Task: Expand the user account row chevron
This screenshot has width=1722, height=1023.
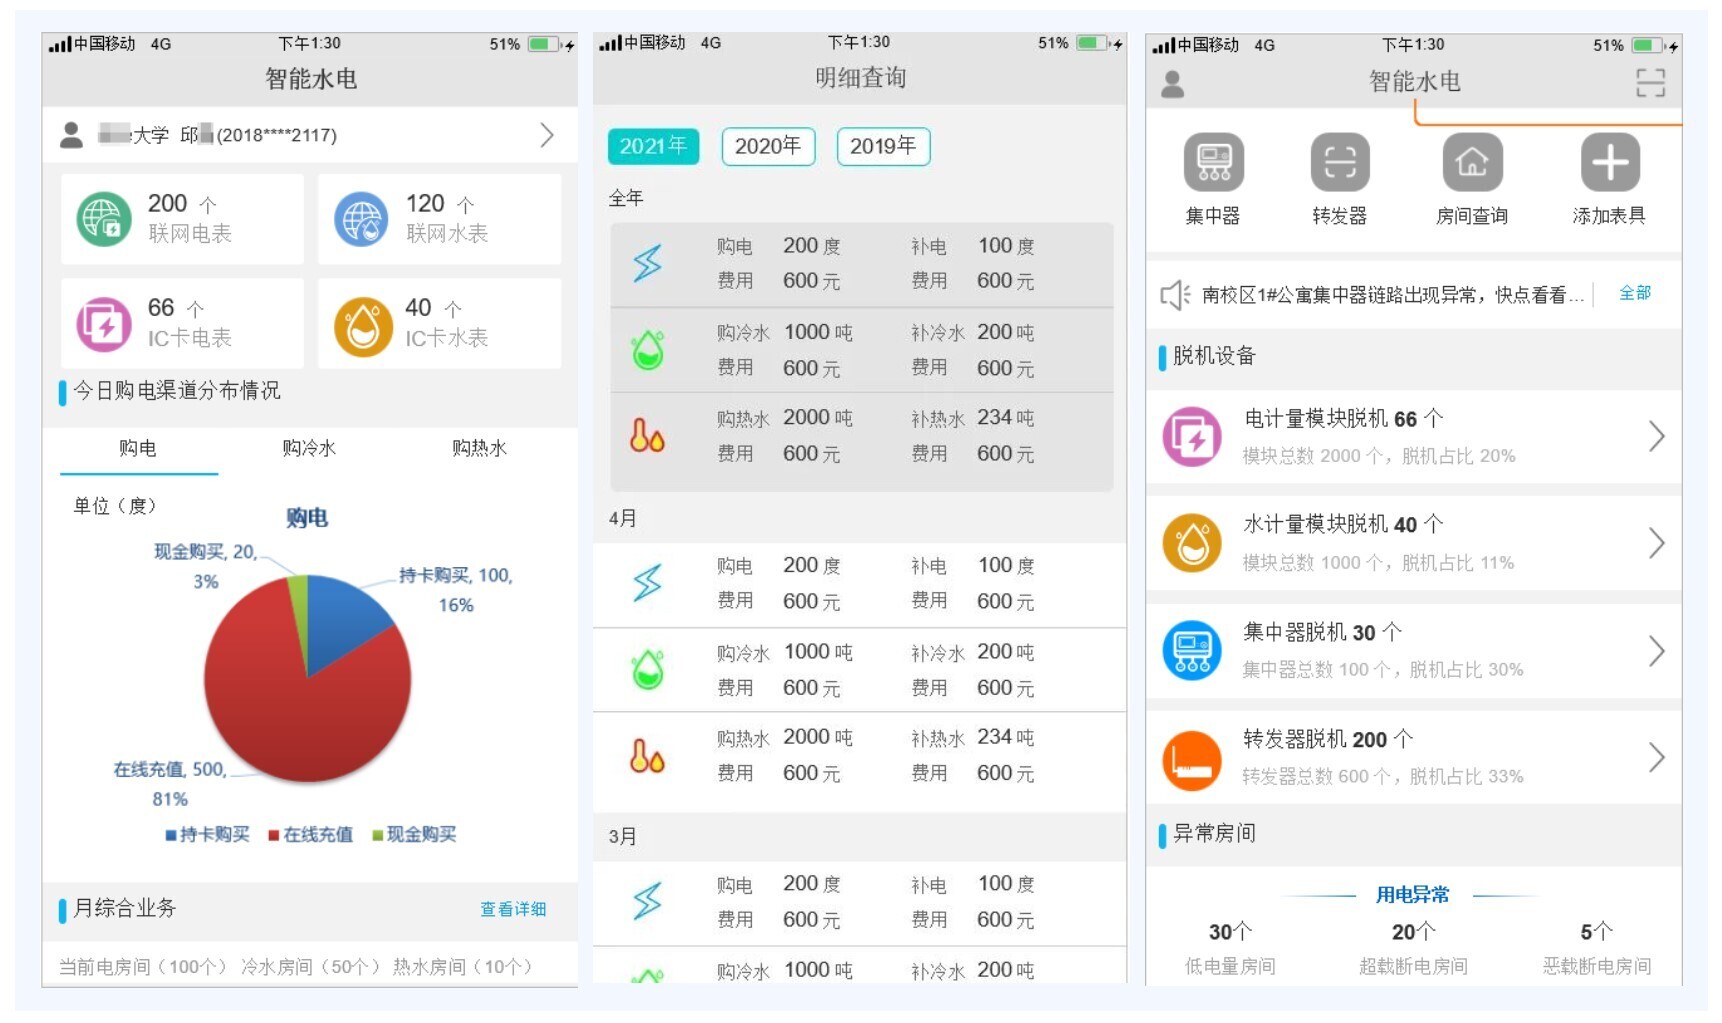Action: [548, 134]
